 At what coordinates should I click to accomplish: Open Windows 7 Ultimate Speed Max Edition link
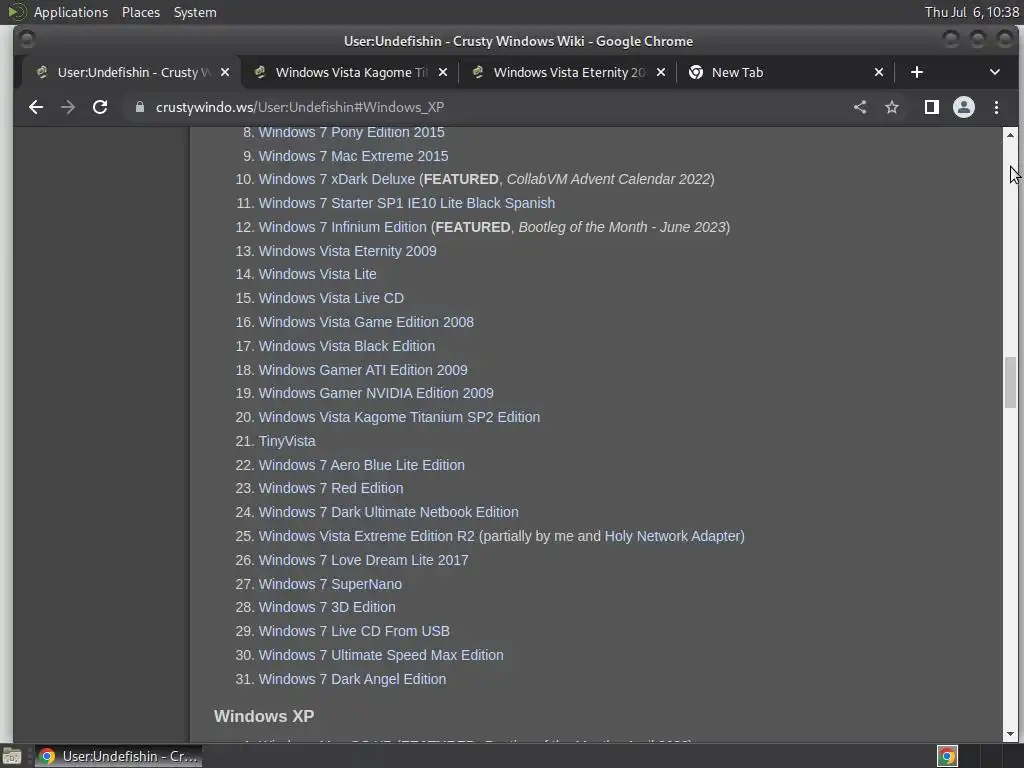click(381, 655)
